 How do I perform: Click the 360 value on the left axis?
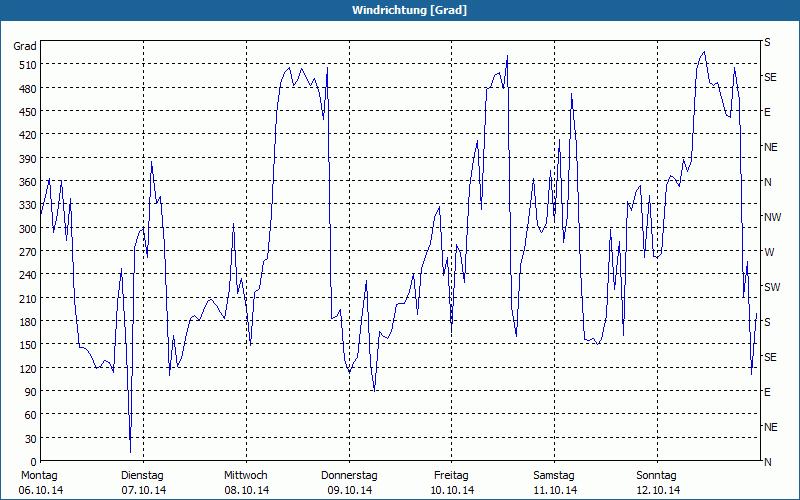tap(28, 182)
